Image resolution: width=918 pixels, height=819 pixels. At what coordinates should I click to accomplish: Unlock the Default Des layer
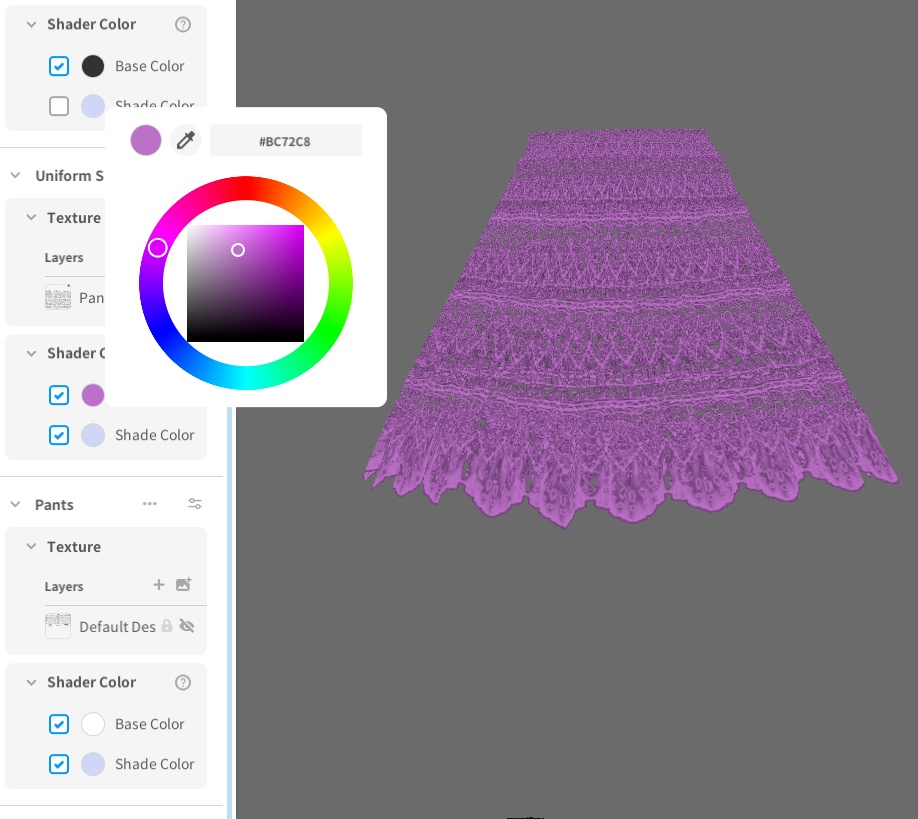pyautogui.click(x=167, y=626)
